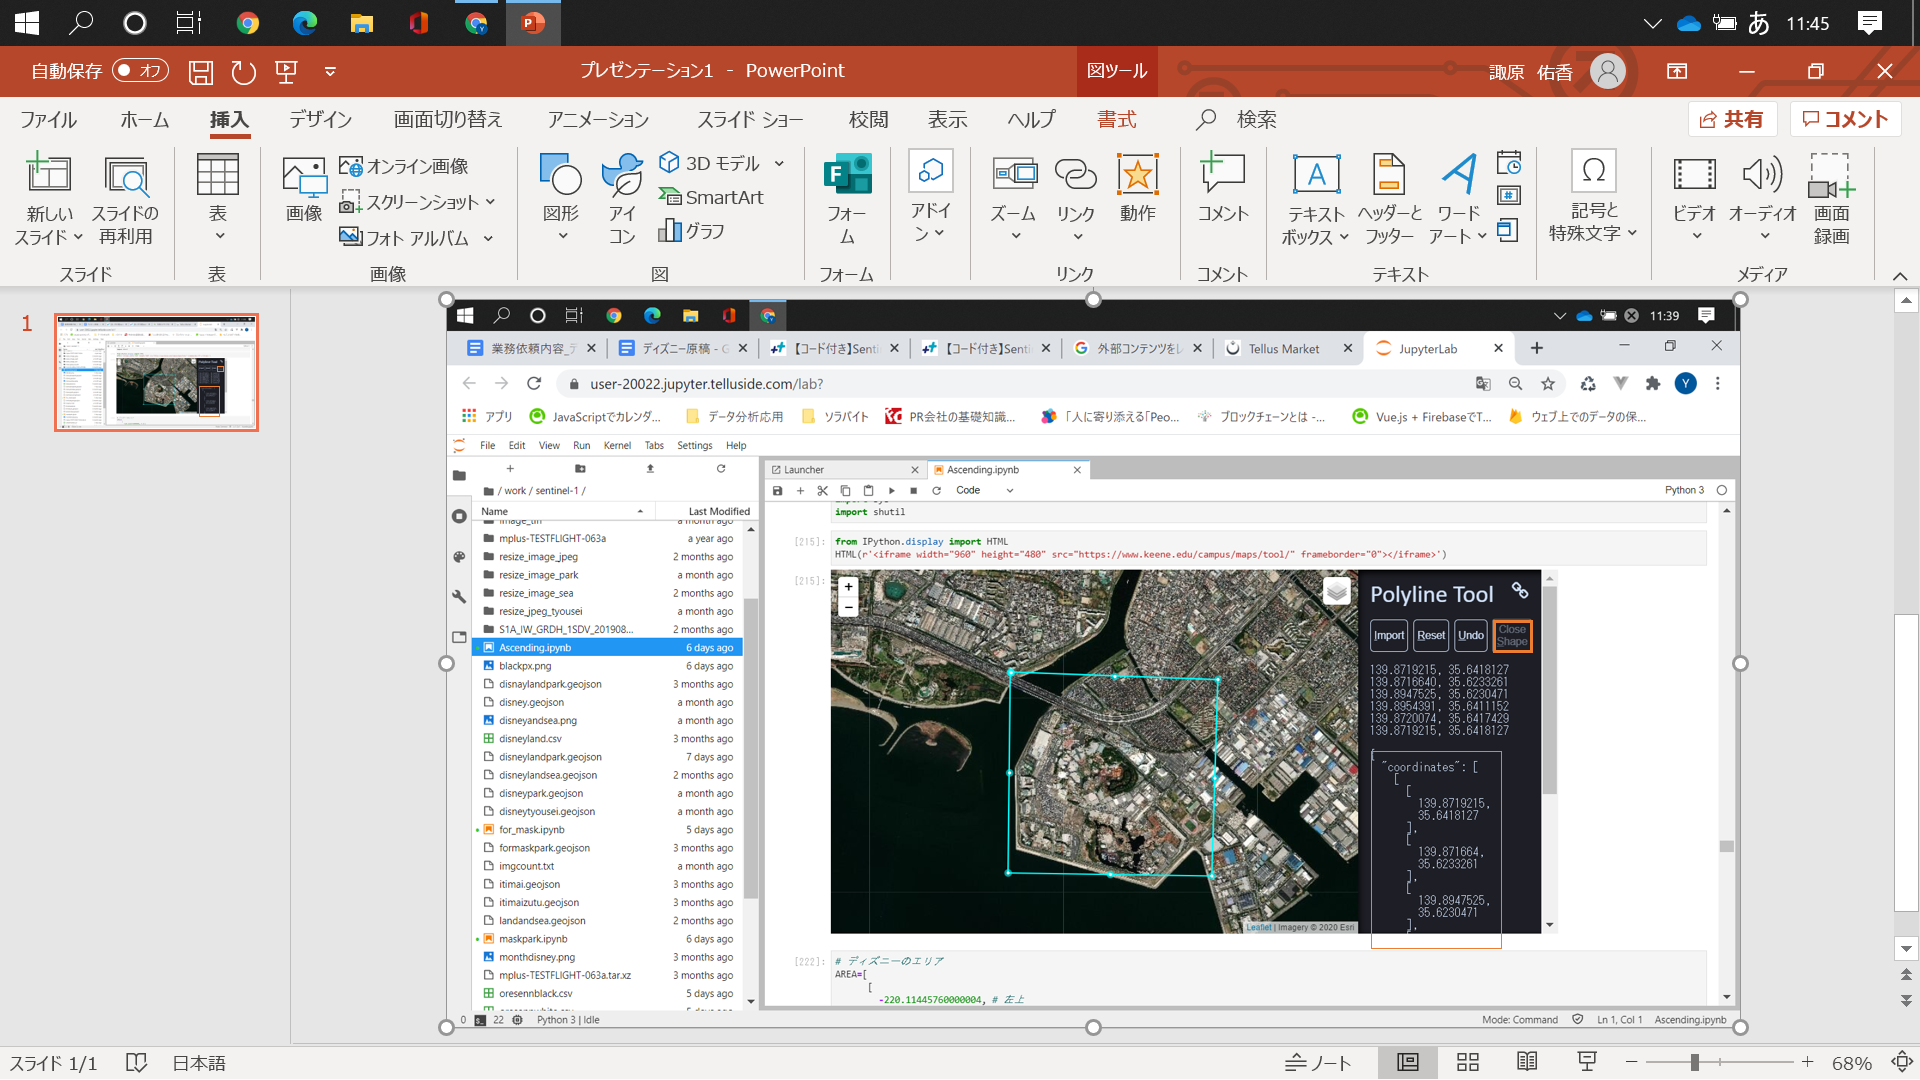1920x1080 pixels.
Task: Toggle the Notes (ノート) pane
Action: 1318,1062
